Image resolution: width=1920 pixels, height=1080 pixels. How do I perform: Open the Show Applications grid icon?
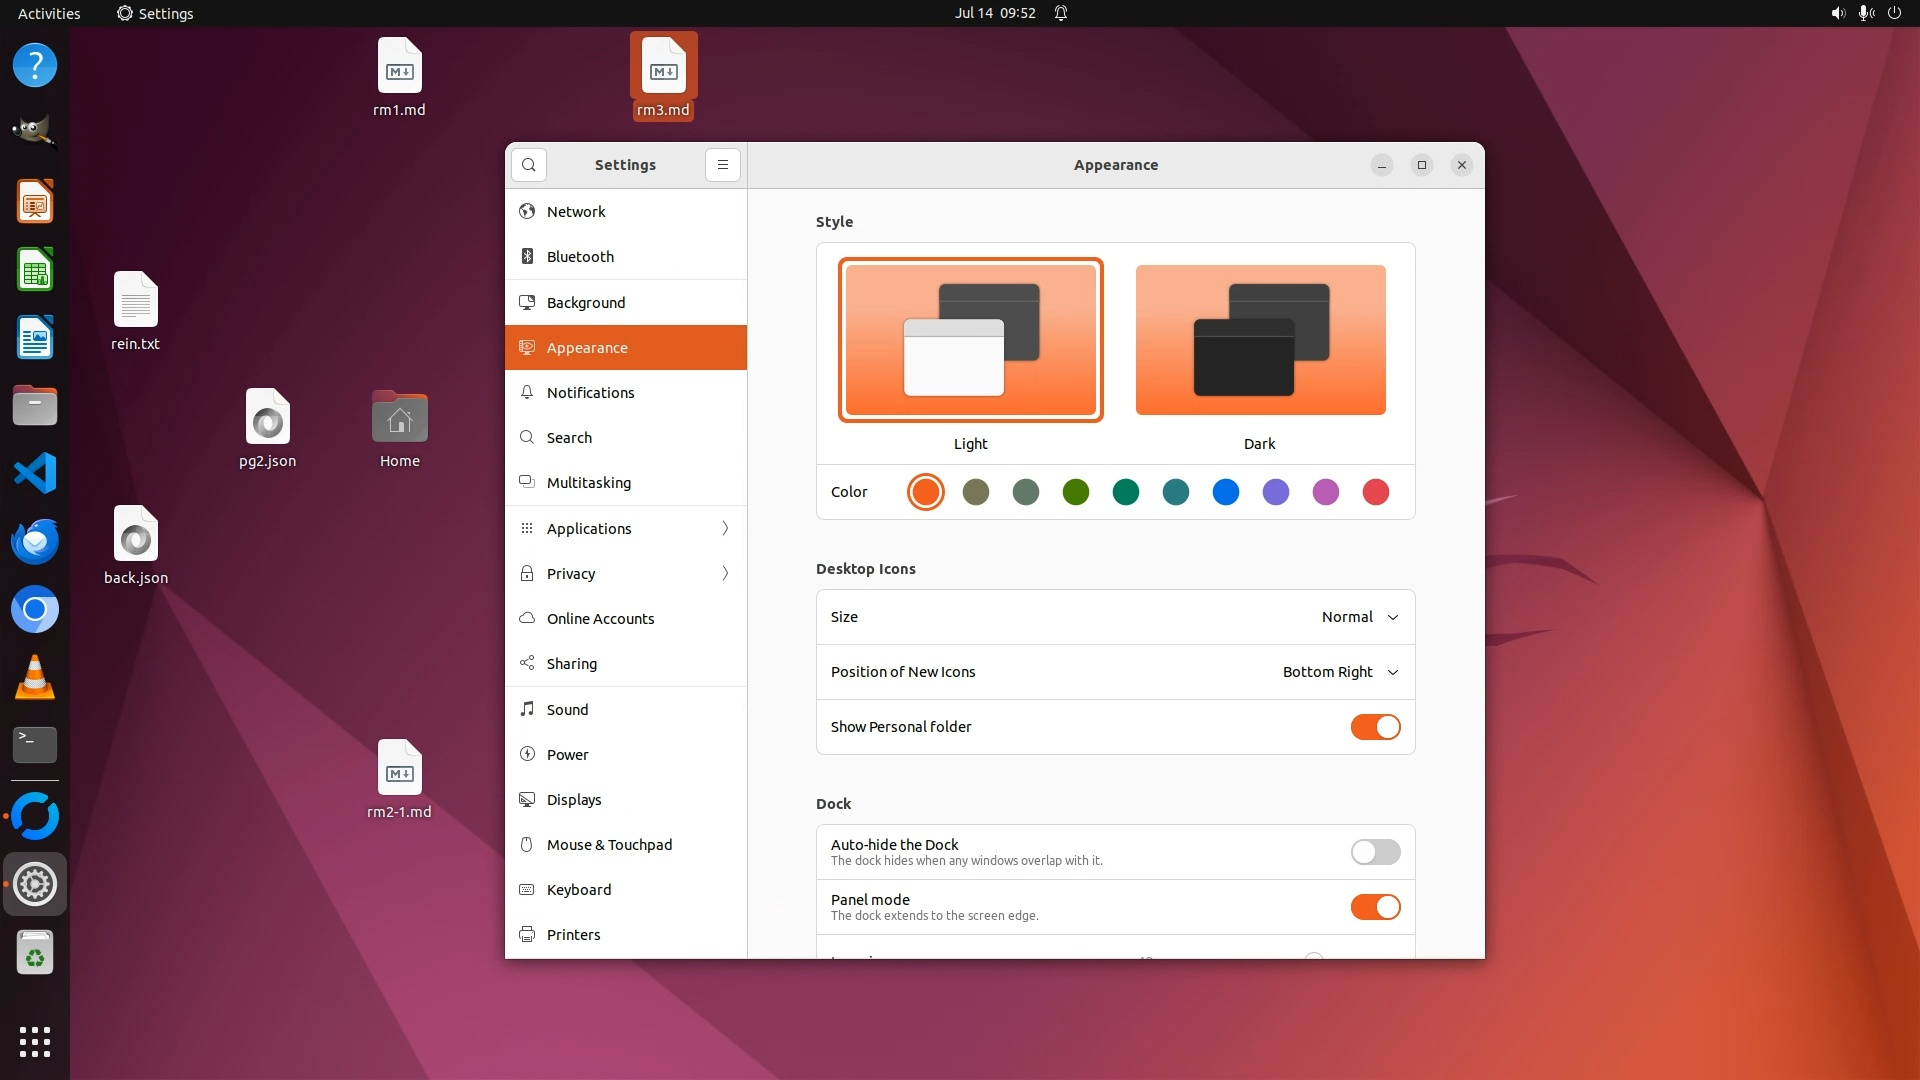[35, 1041]
